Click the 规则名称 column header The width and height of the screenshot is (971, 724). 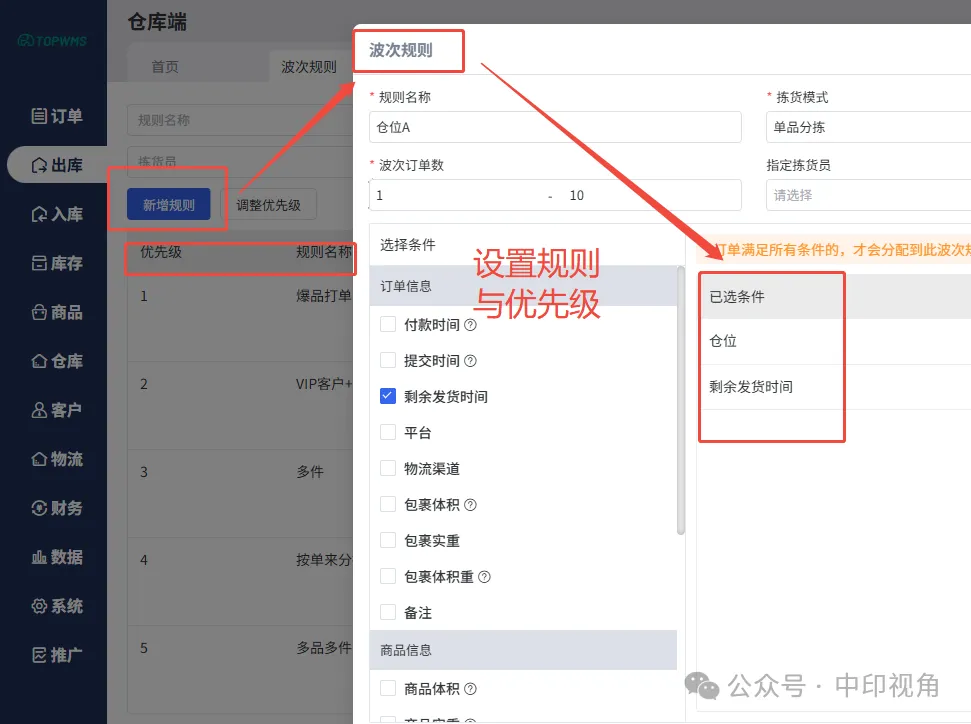(324, 252)
